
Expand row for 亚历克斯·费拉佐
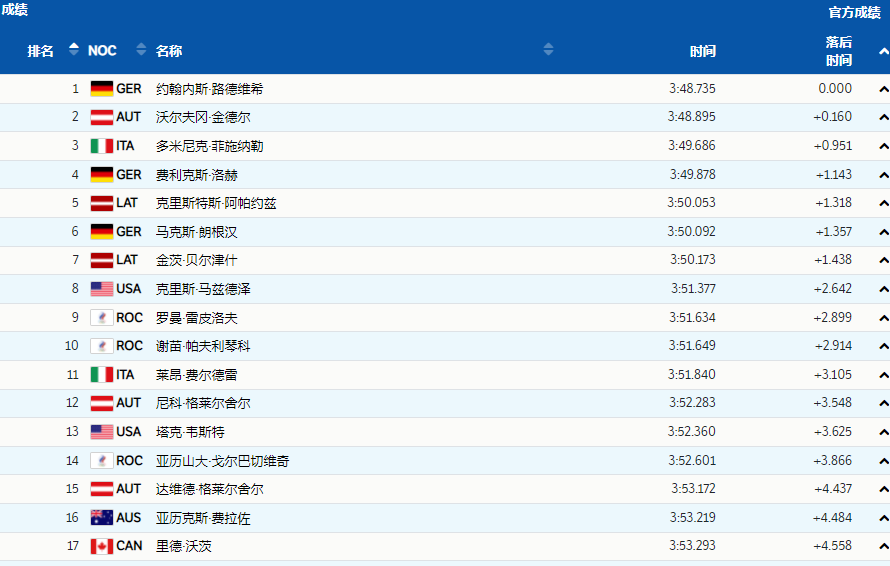point(883,518)
